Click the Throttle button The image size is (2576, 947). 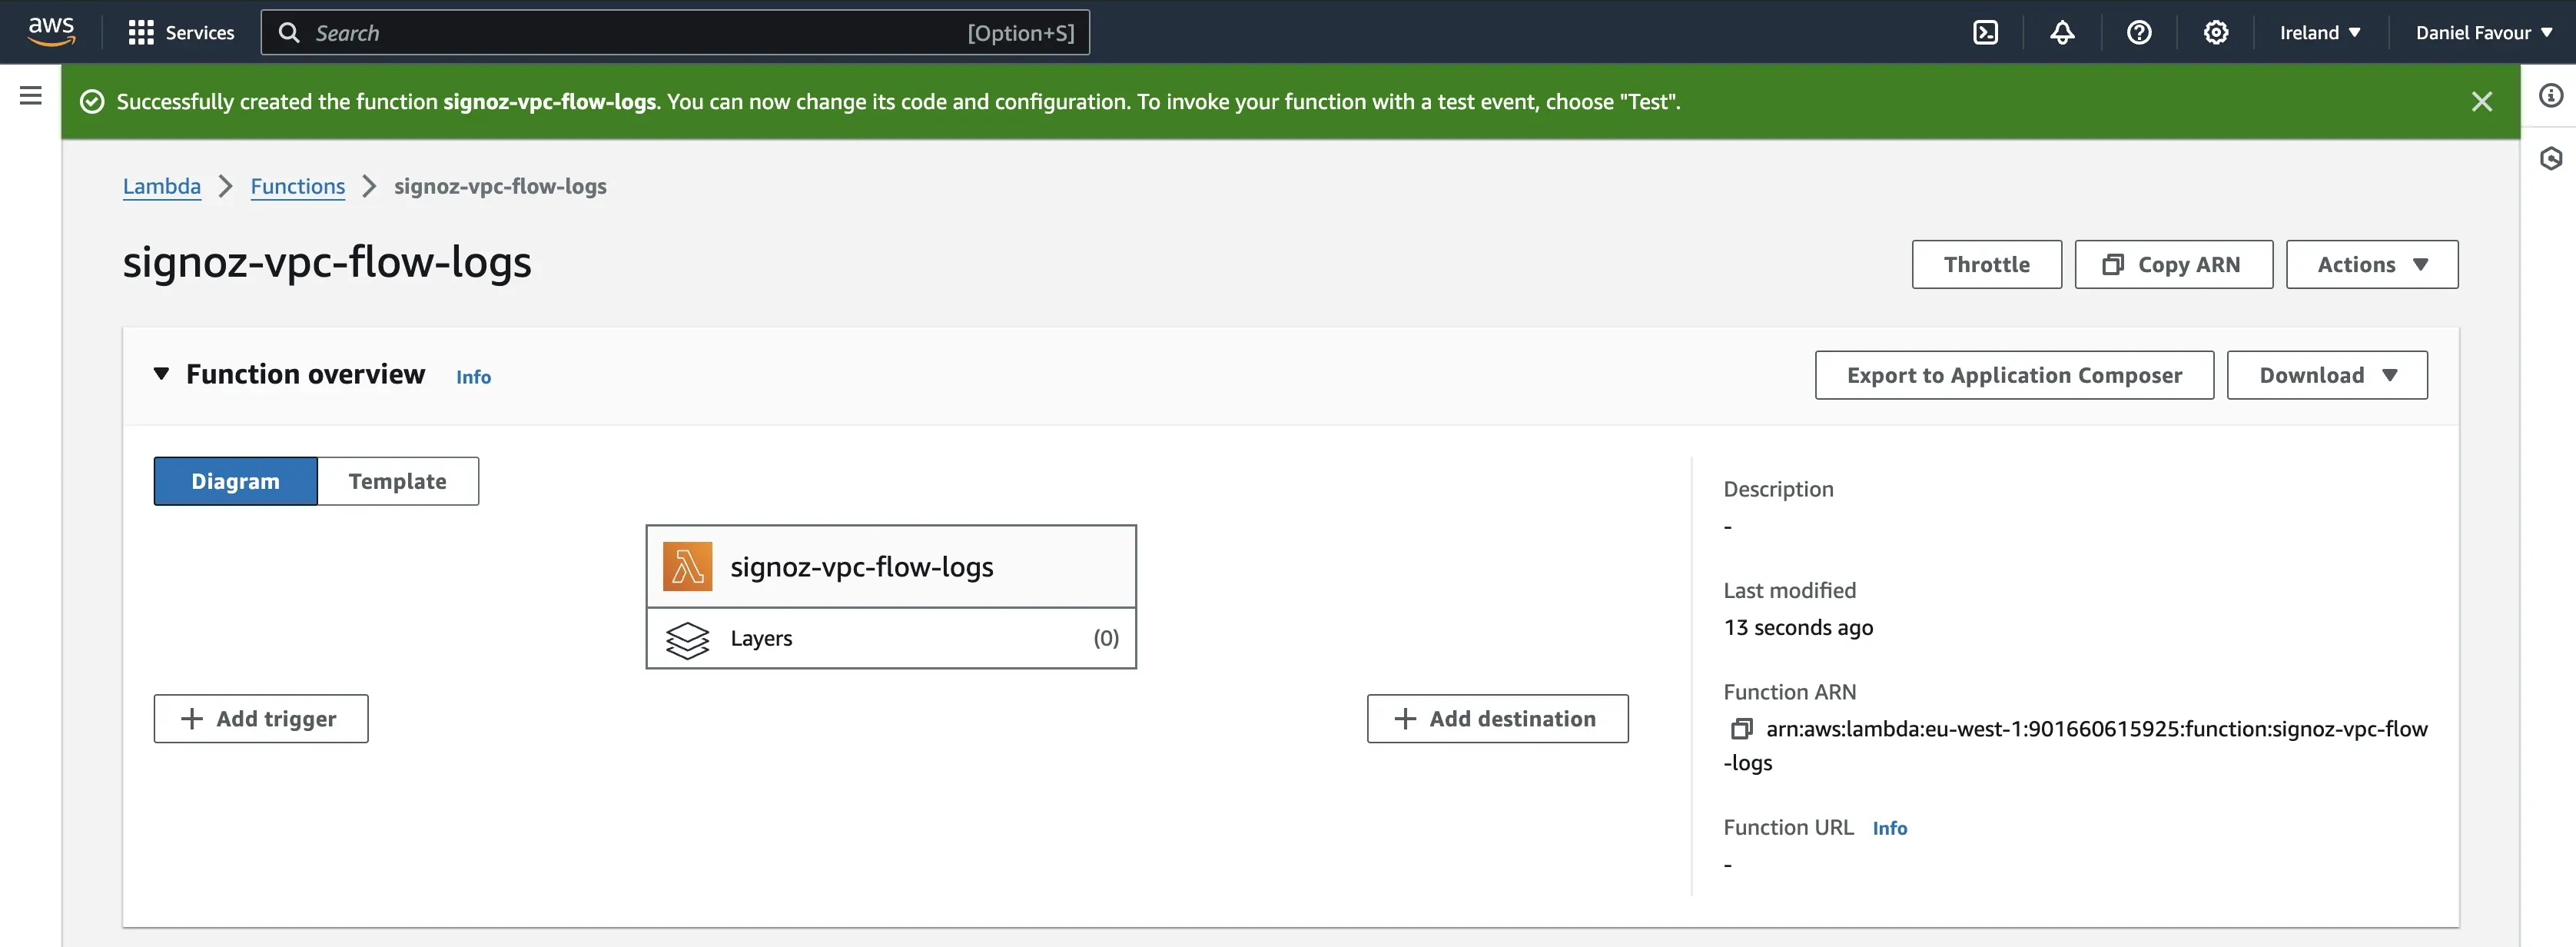(x=1986, y=264)
